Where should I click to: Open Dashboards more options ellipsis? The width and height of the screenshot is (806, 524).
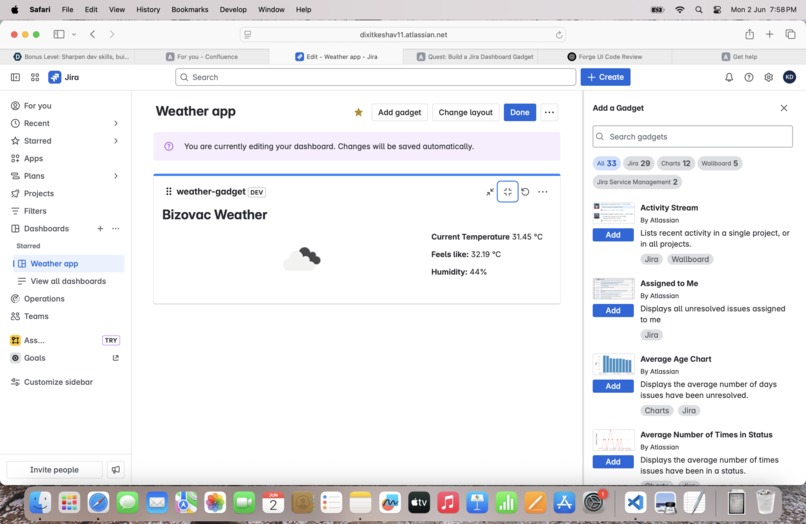(116, 228)
